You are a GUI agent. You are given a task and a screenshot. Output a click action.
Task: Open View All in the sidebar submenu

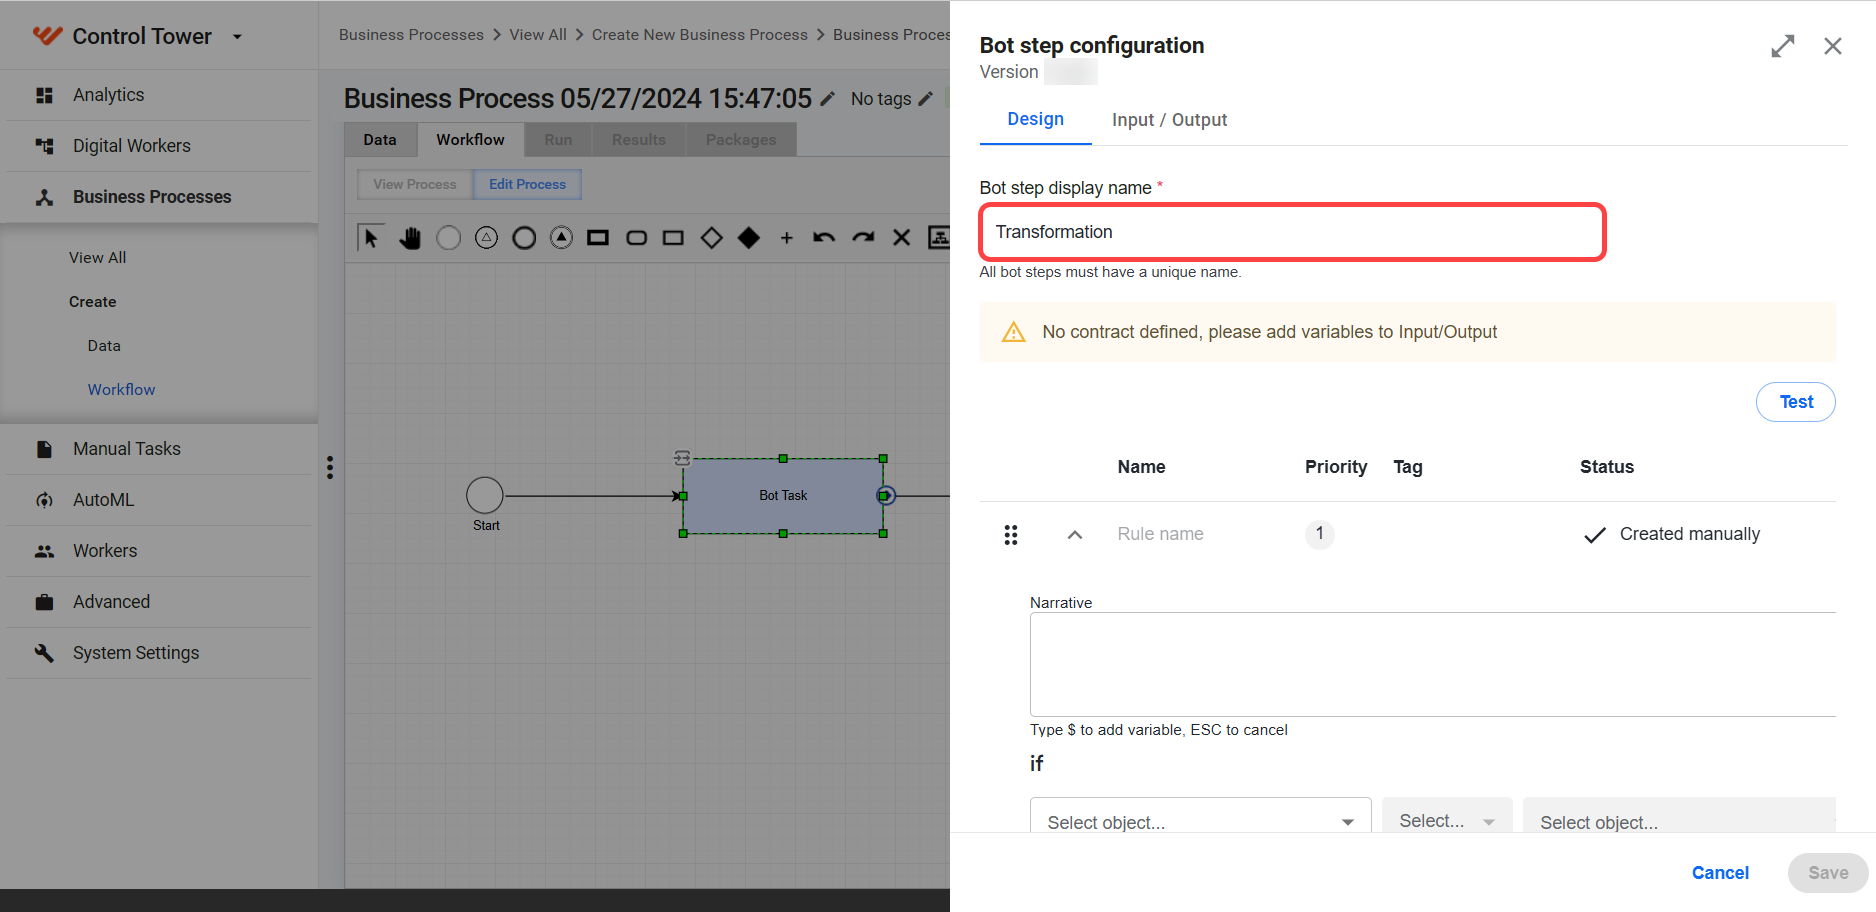click(98, 258)
